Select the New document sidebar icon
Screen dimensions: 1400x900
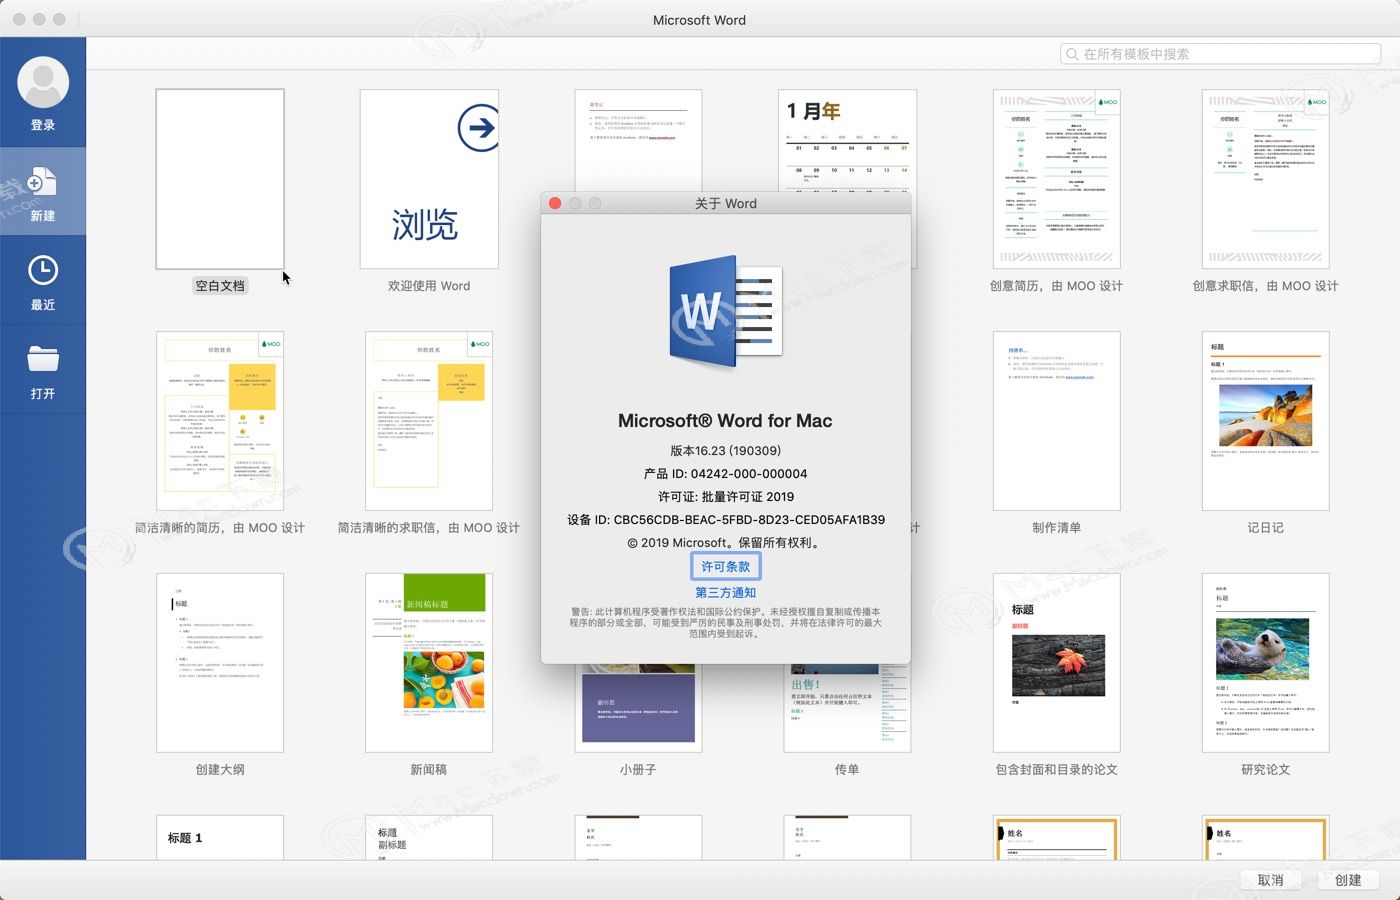pyautogui.click(x=43, y=183)
